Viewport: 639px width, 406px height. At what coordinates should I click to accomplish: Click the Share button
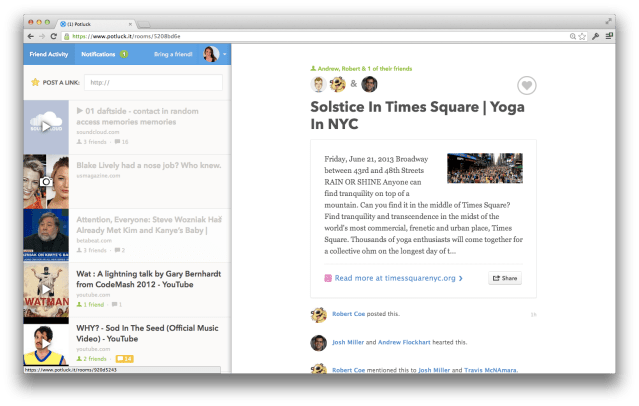pos(505,278)
